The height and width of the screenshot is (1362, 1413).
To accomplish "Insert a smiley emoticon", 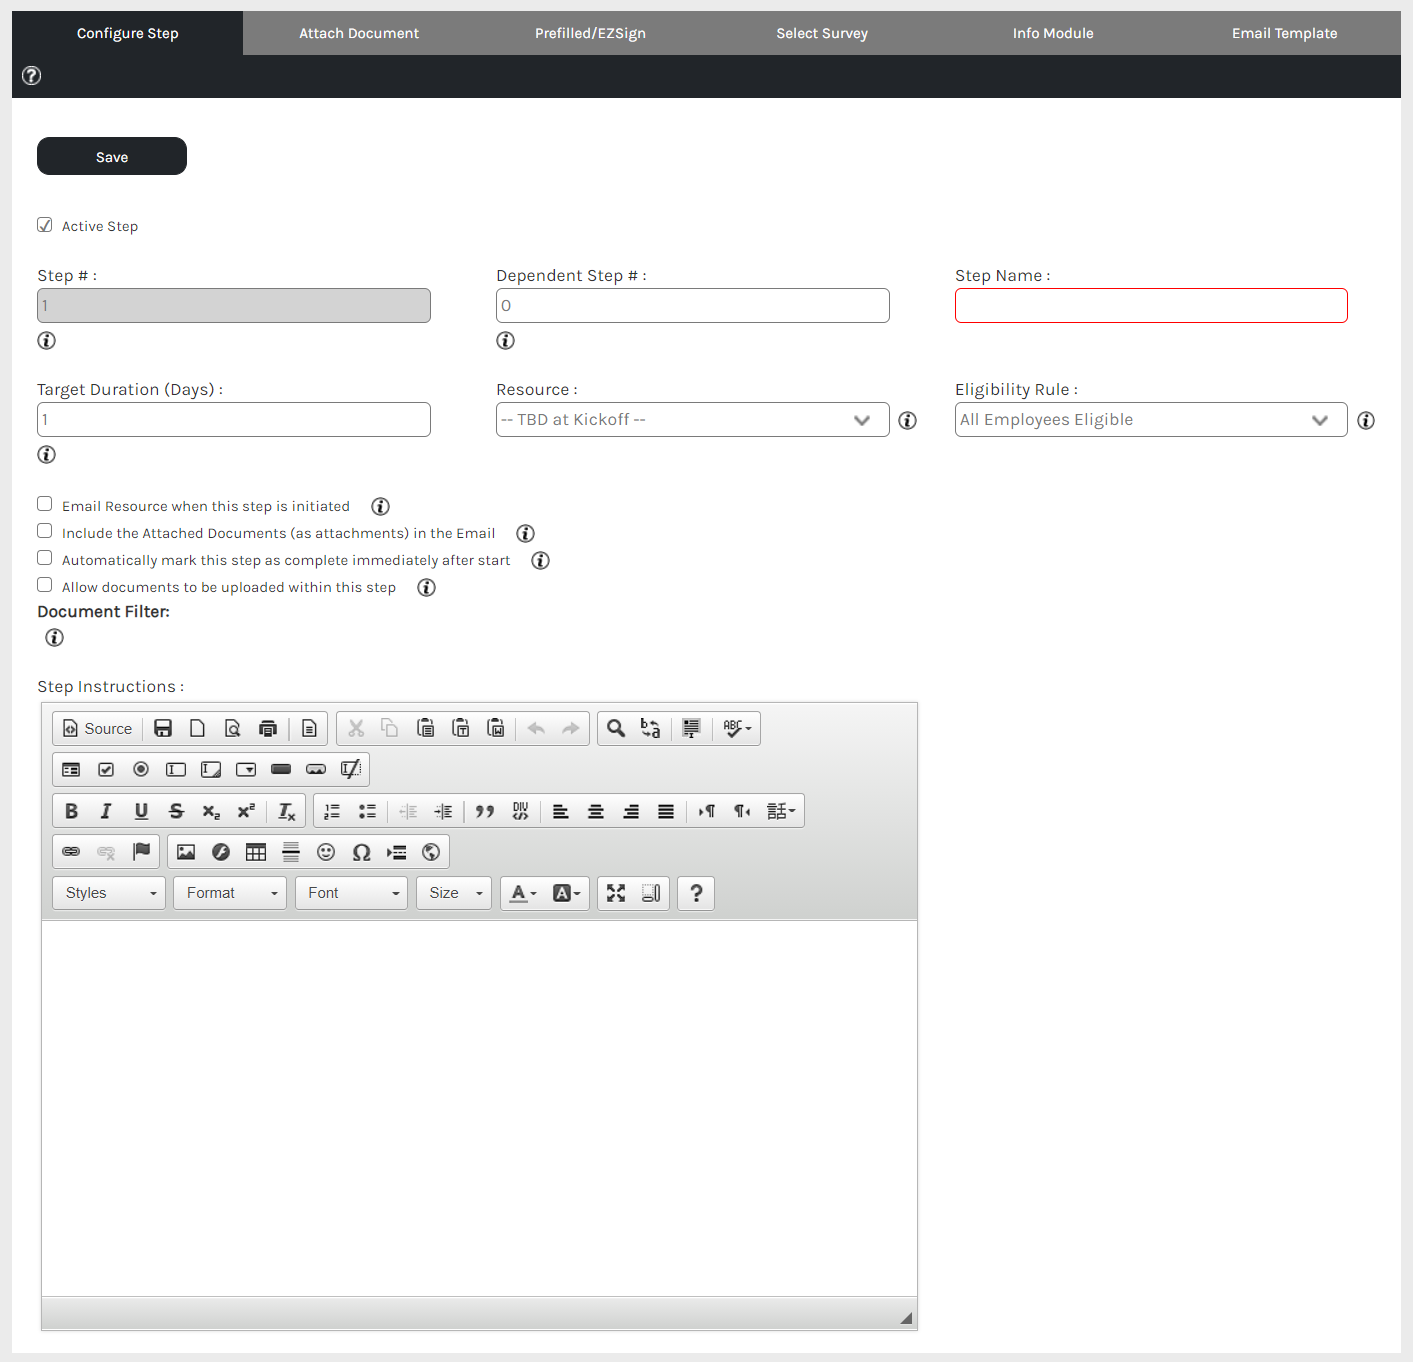I will (x=326, y=852).
